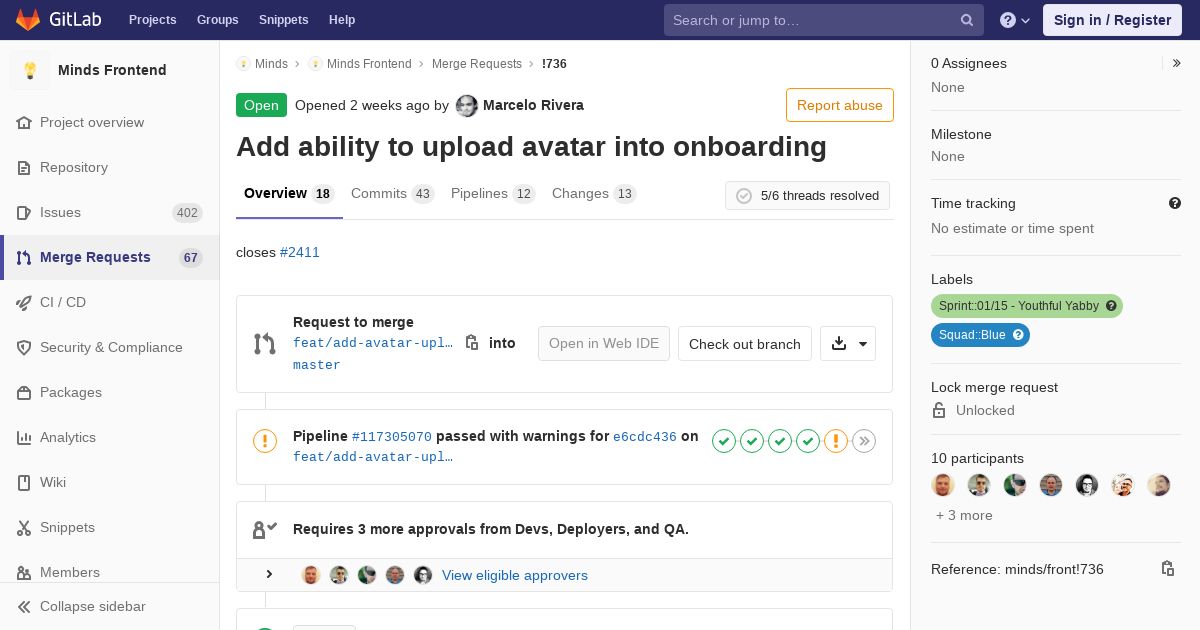Click first participant avatar
1200x630 pixels.
pos(943,485)
